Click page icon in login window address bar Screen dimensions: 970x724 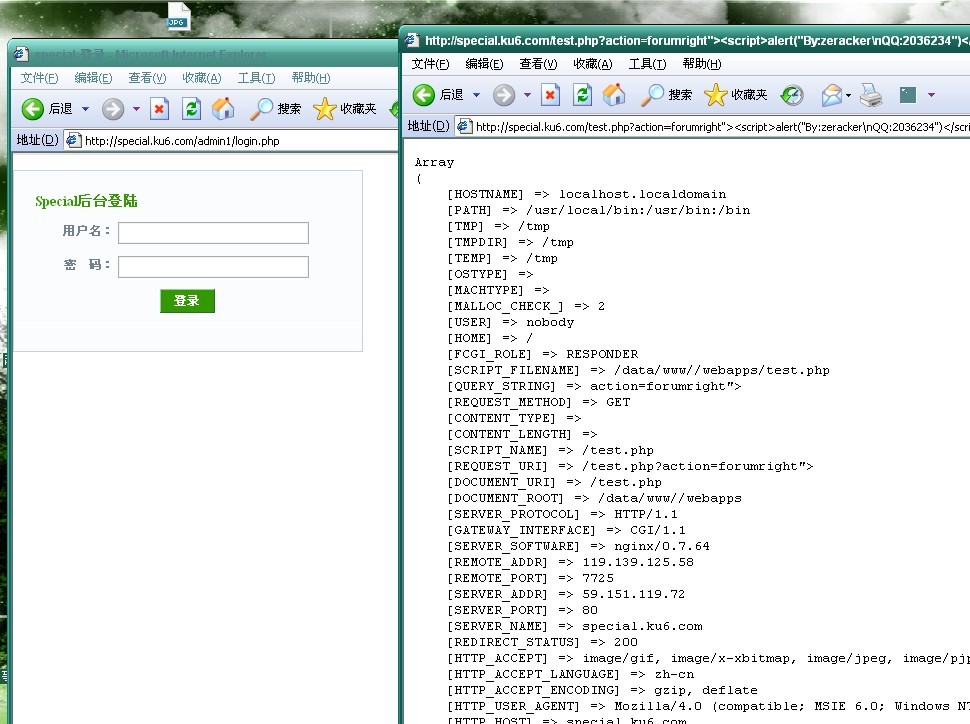[x=73, y=140]
